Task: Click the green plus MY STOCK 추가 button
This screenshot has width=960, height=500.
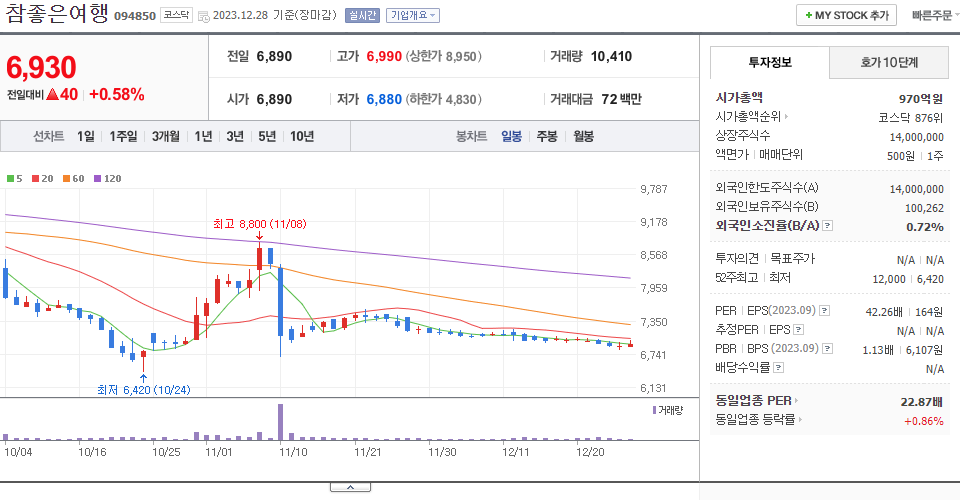Action: tap(846, 15)
